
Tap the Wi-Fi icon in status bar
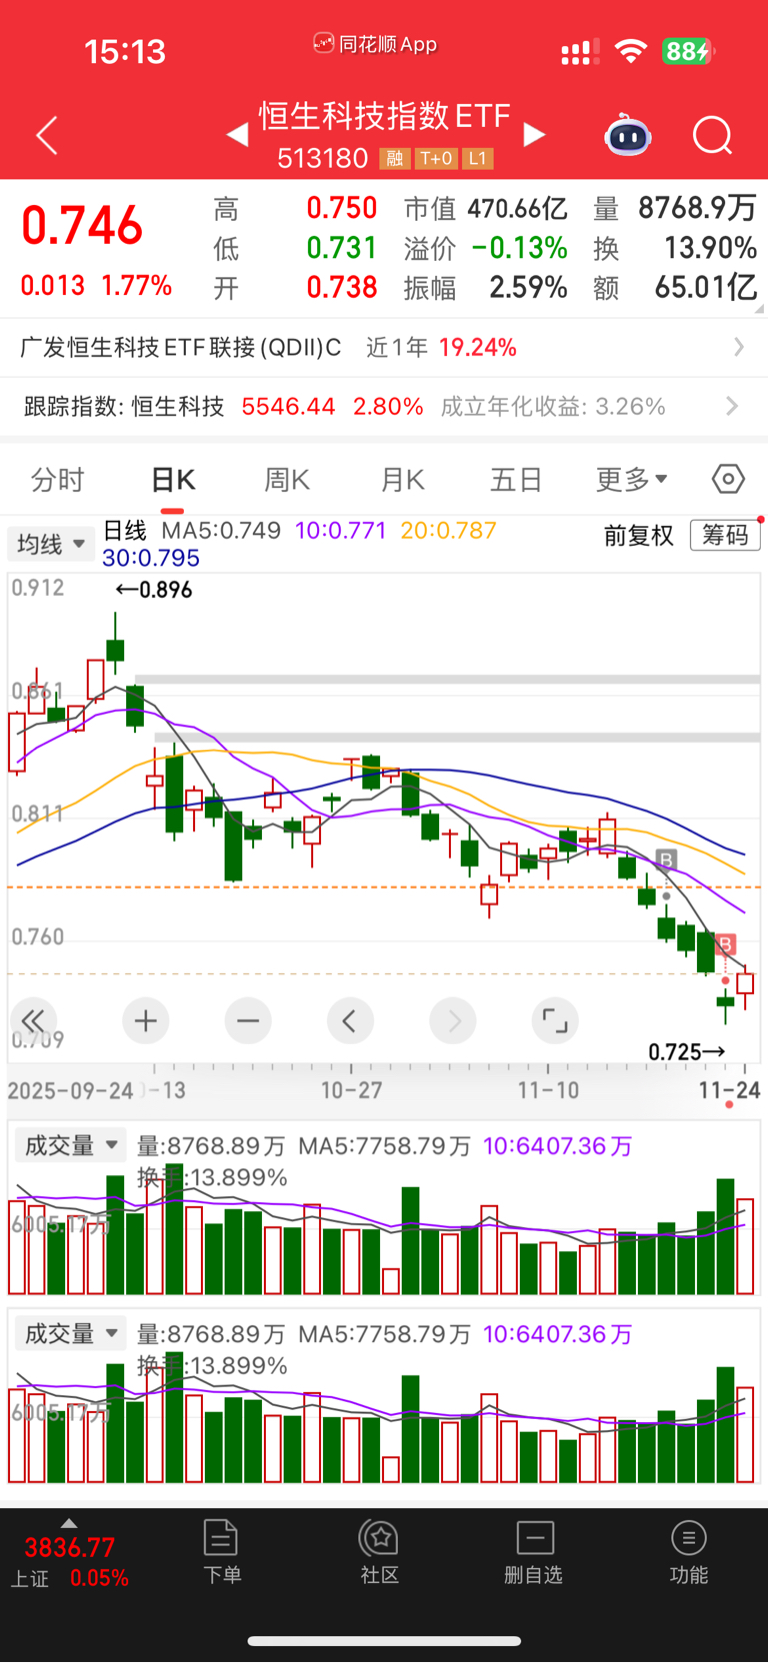click(630, 51)
